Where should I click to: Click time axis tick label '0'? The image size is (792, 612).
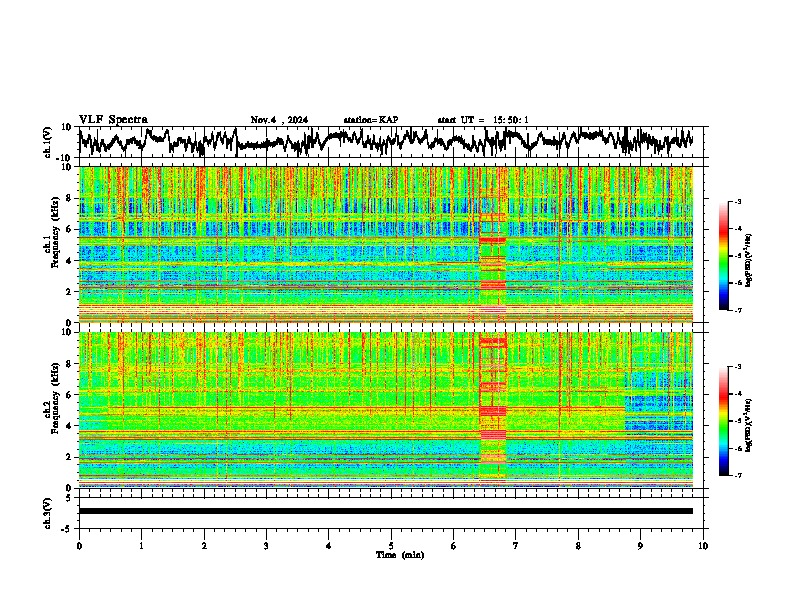[79, 546]
